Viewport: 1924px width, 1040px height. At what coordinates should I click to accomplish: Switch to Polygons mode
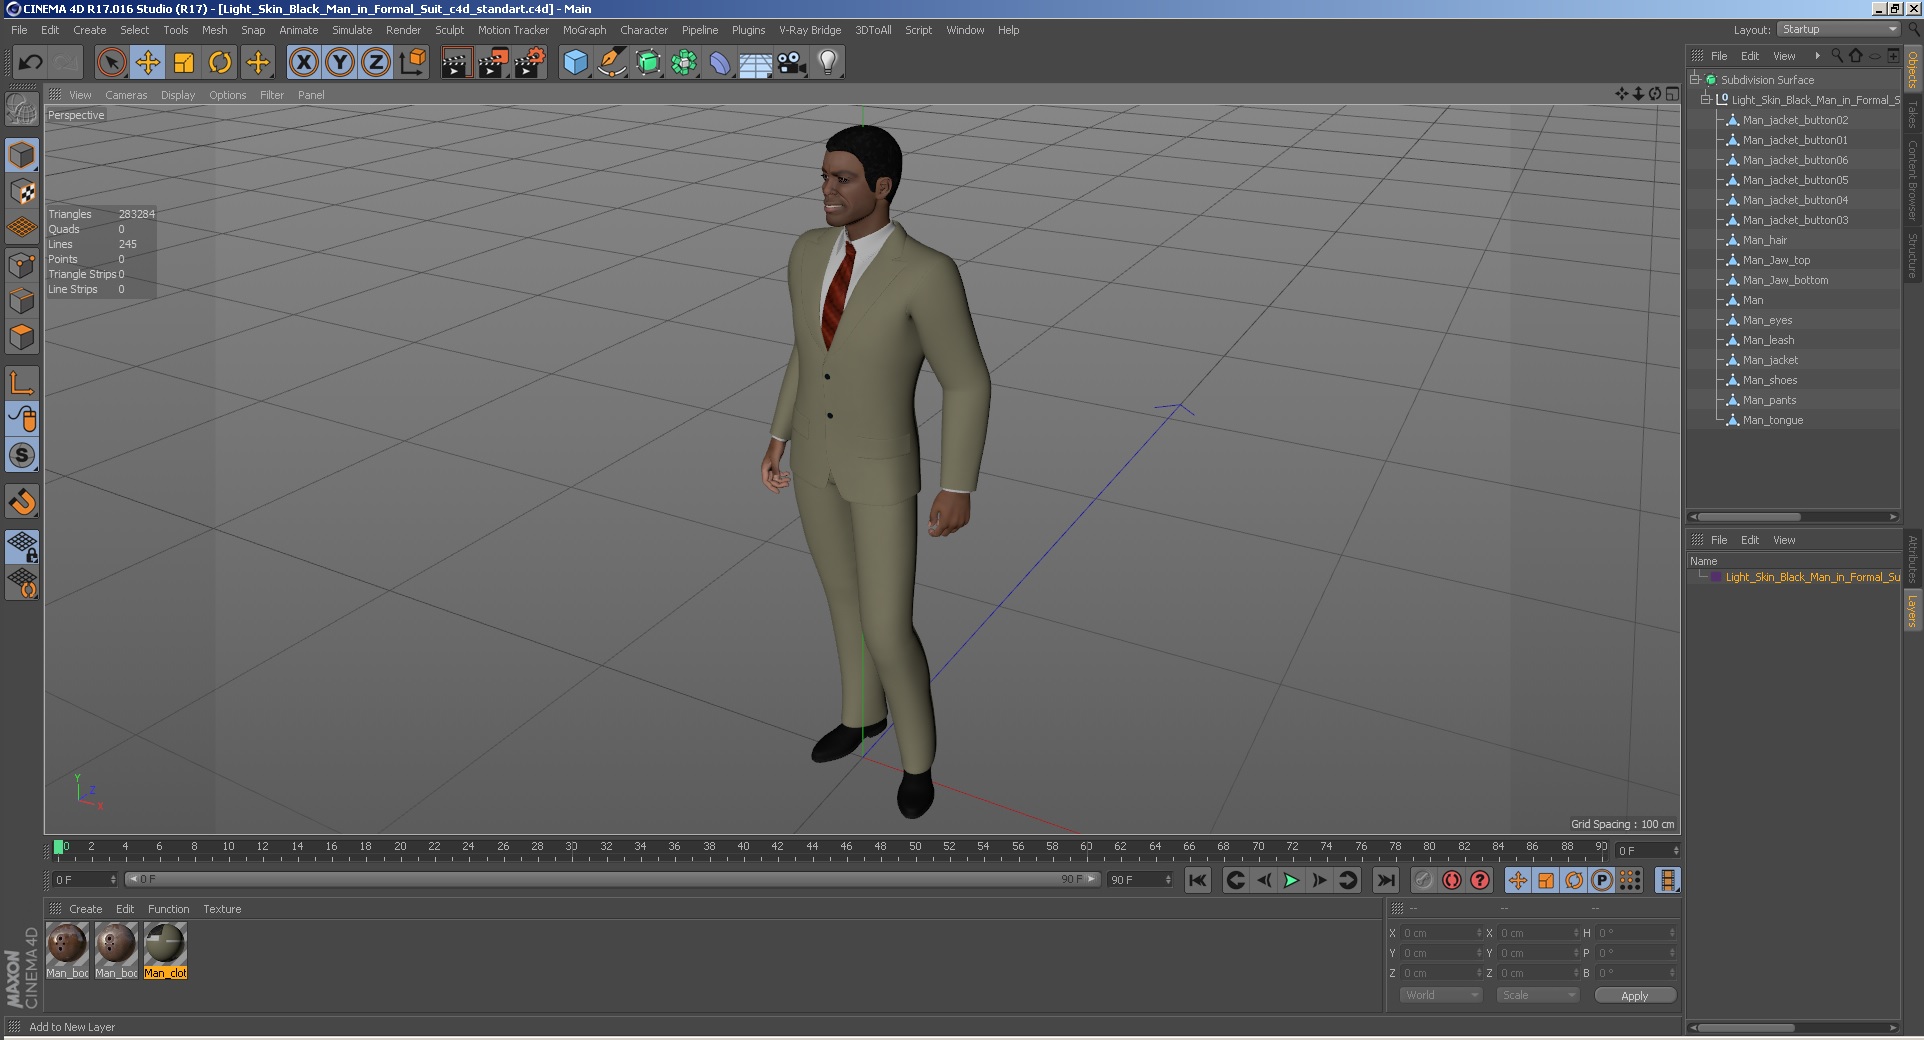point(22,337)
